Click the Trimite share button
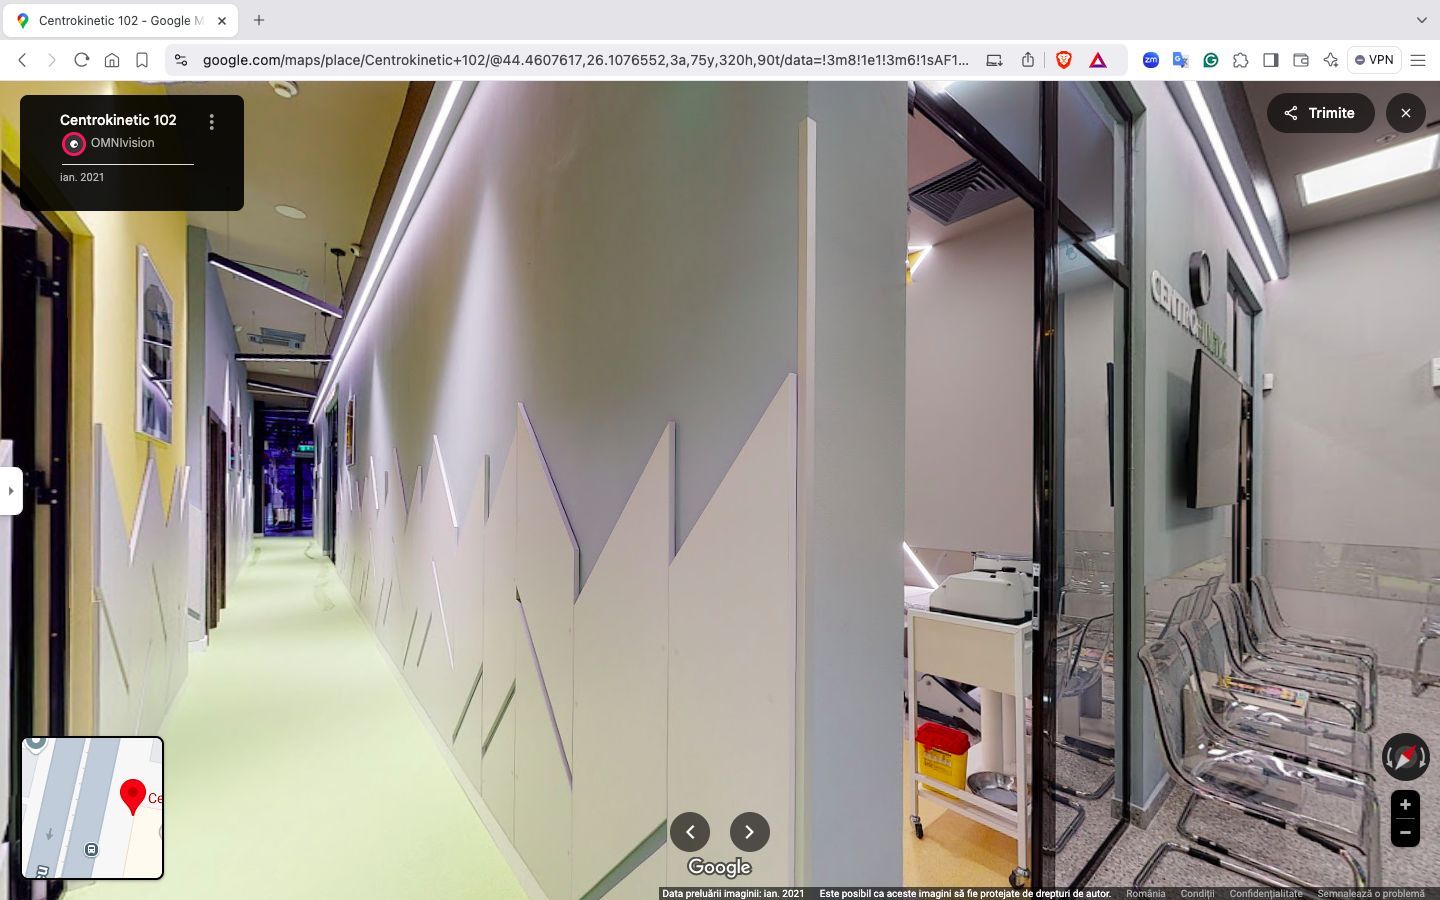The height and width of the screenshot is (900, 1440). tap(1320, 113)
